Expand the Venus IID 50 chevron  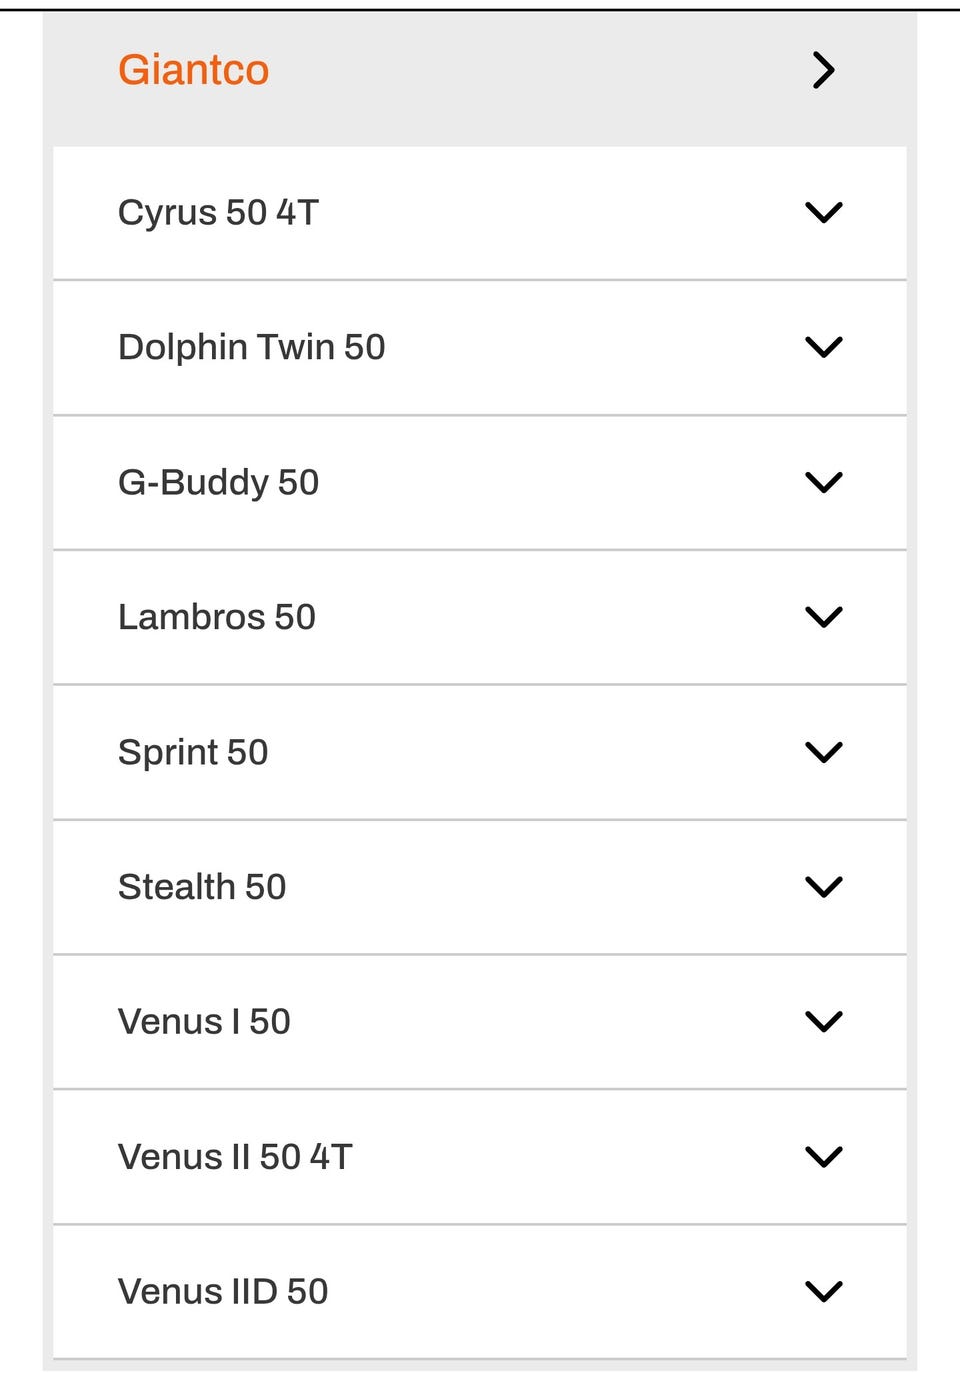(823, 1291)
